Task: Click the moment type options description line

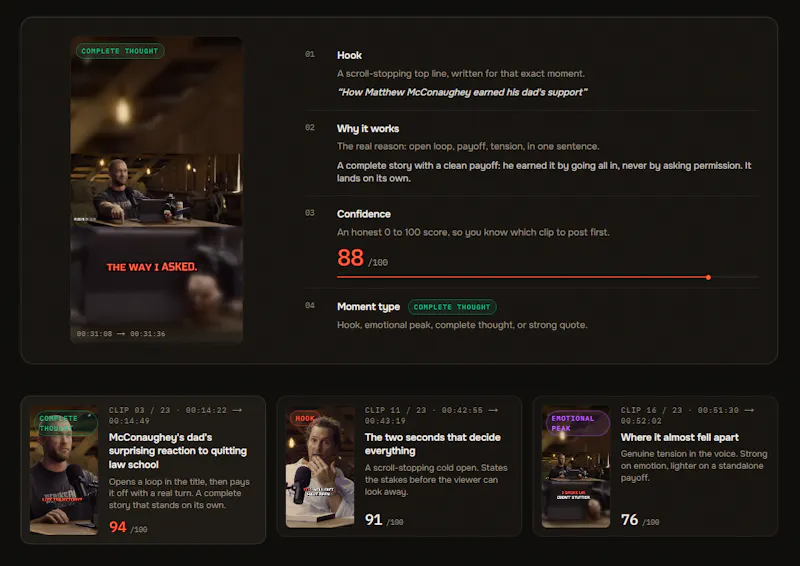Action: click(x=462, y=325)
